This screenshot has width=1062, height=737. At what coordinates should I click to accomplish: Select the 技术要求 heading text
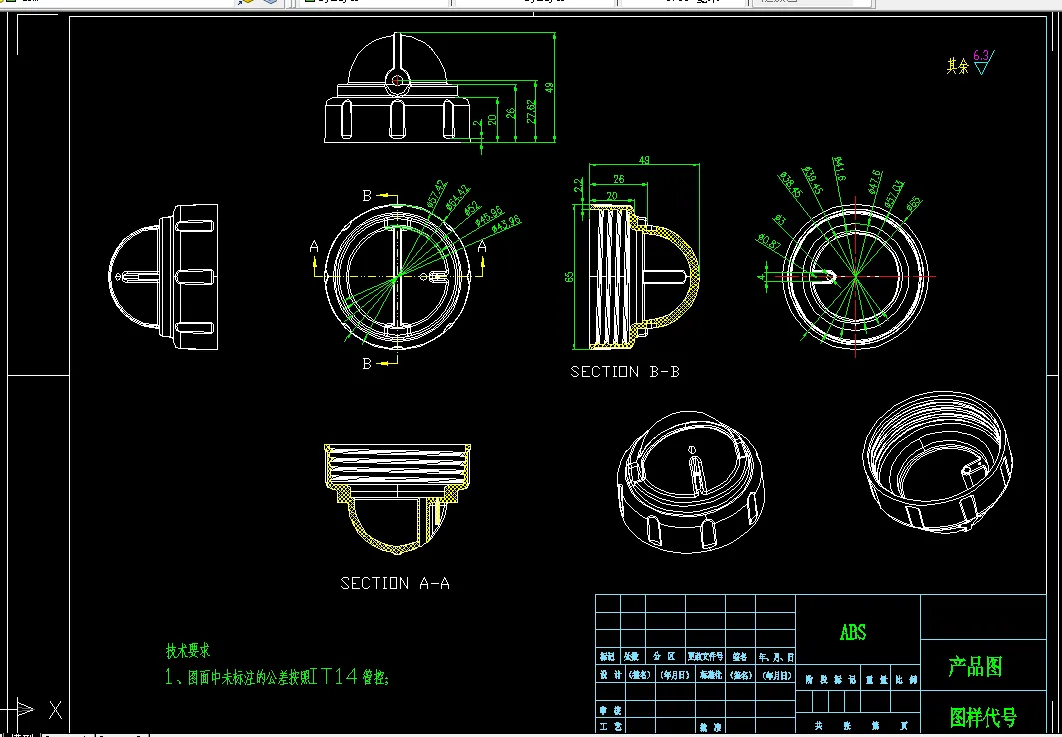(188, 651)
